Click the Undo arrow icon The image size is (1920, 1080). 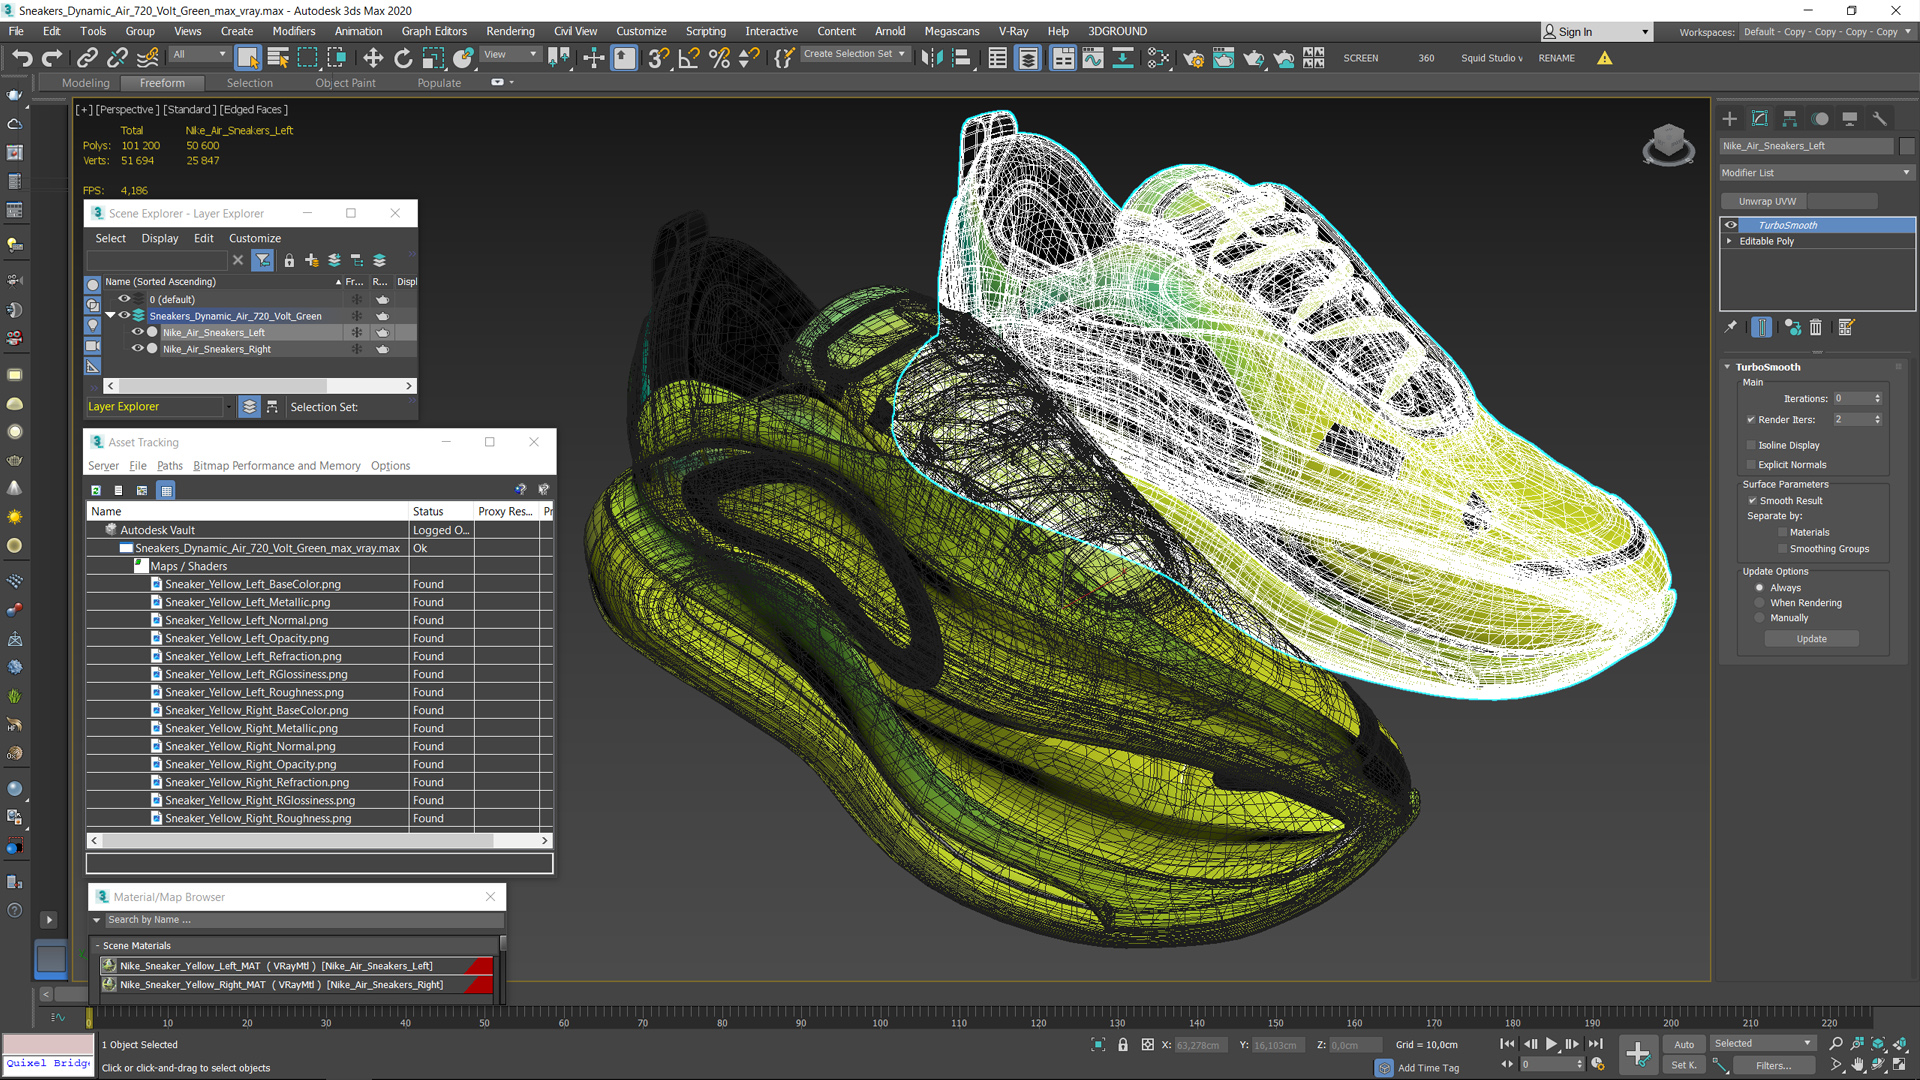click(22, 58)
